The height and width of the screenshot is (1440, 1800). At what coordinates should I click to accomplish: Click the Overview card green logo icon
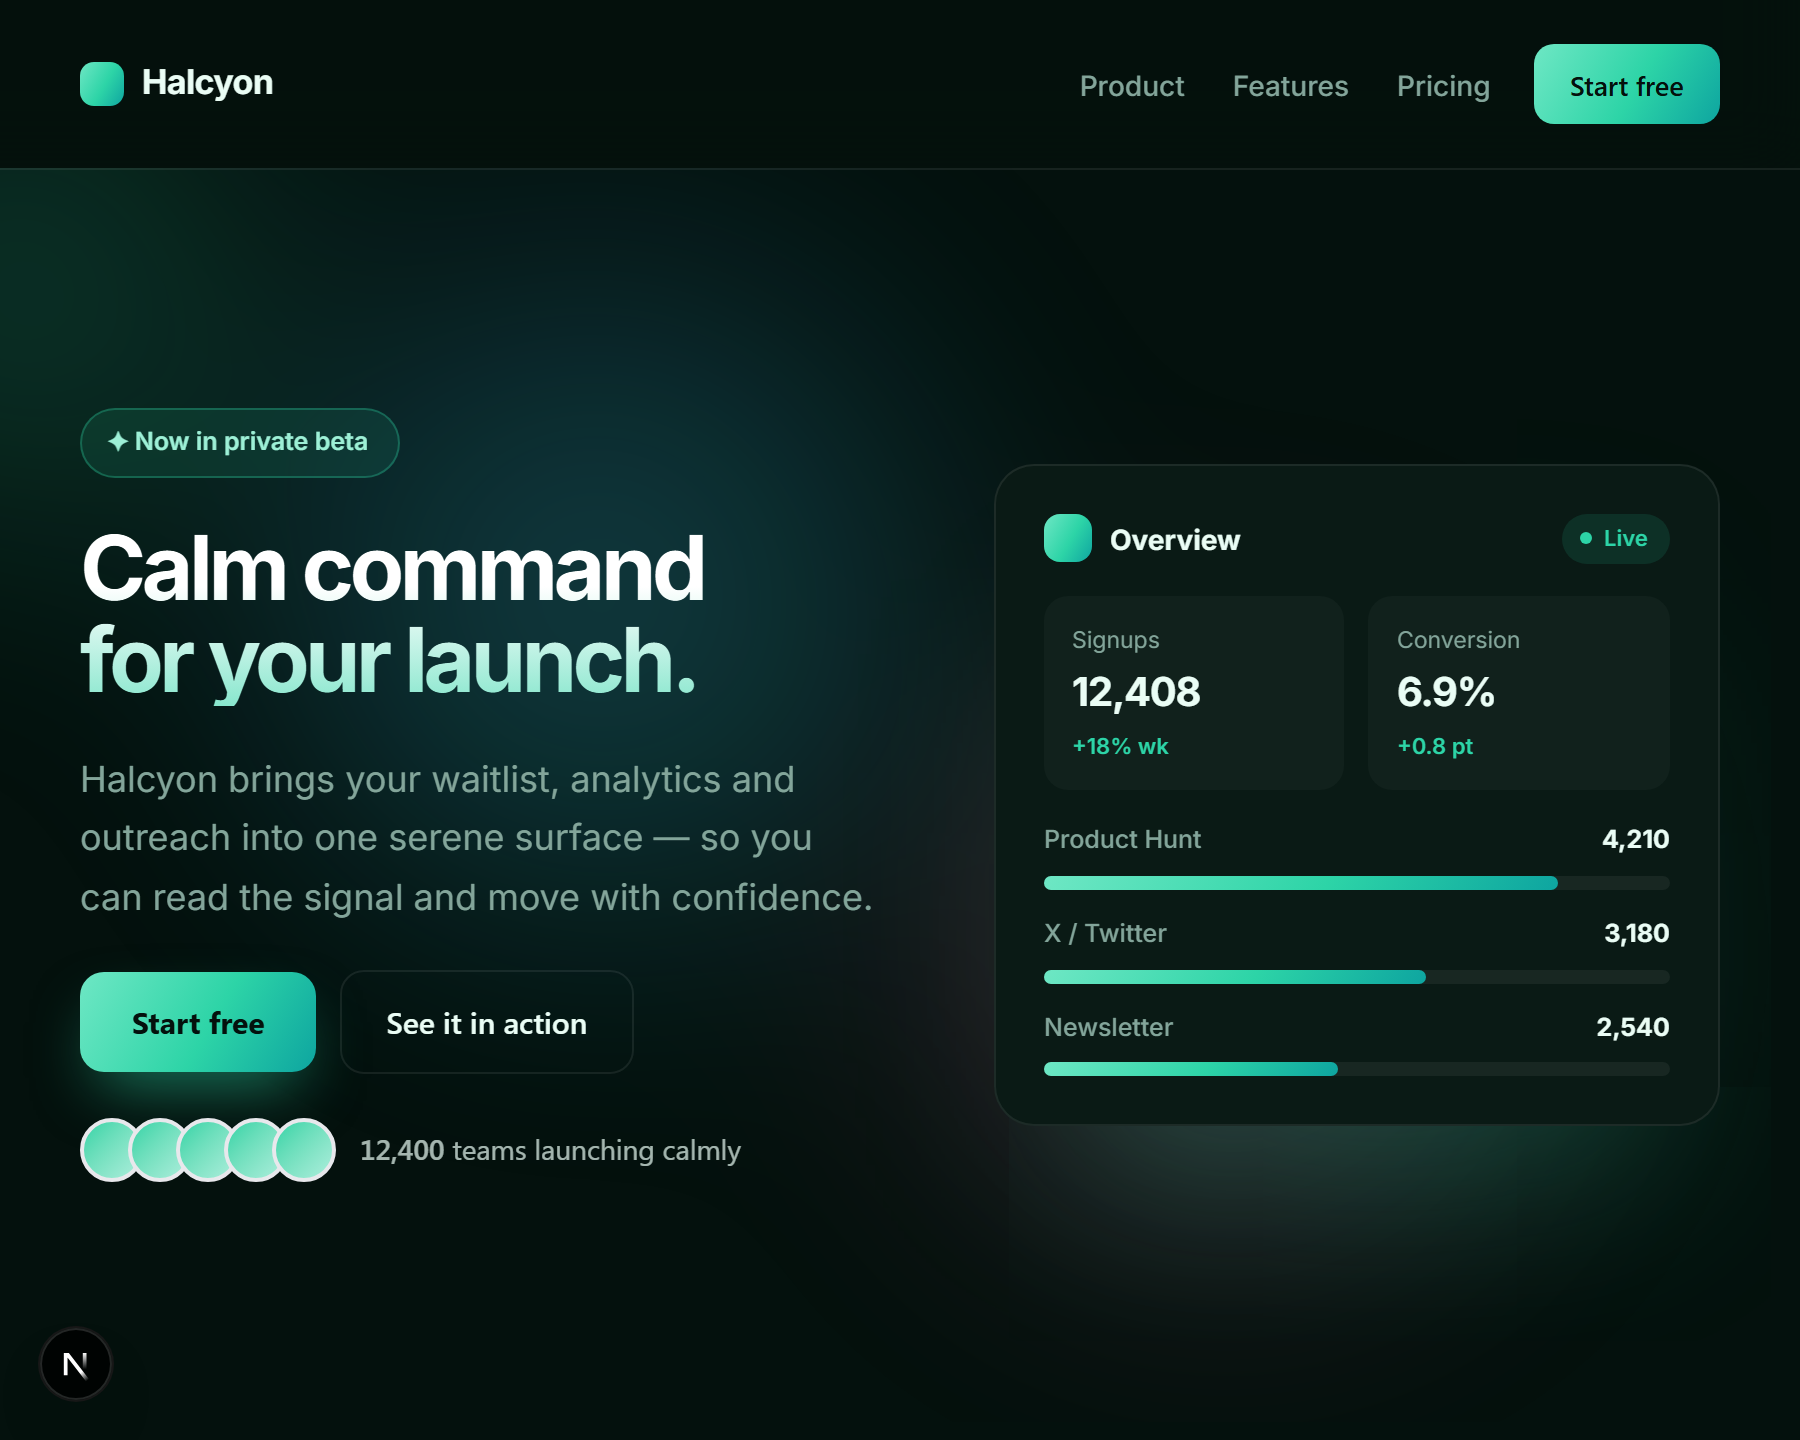(x=1068, y=538)
